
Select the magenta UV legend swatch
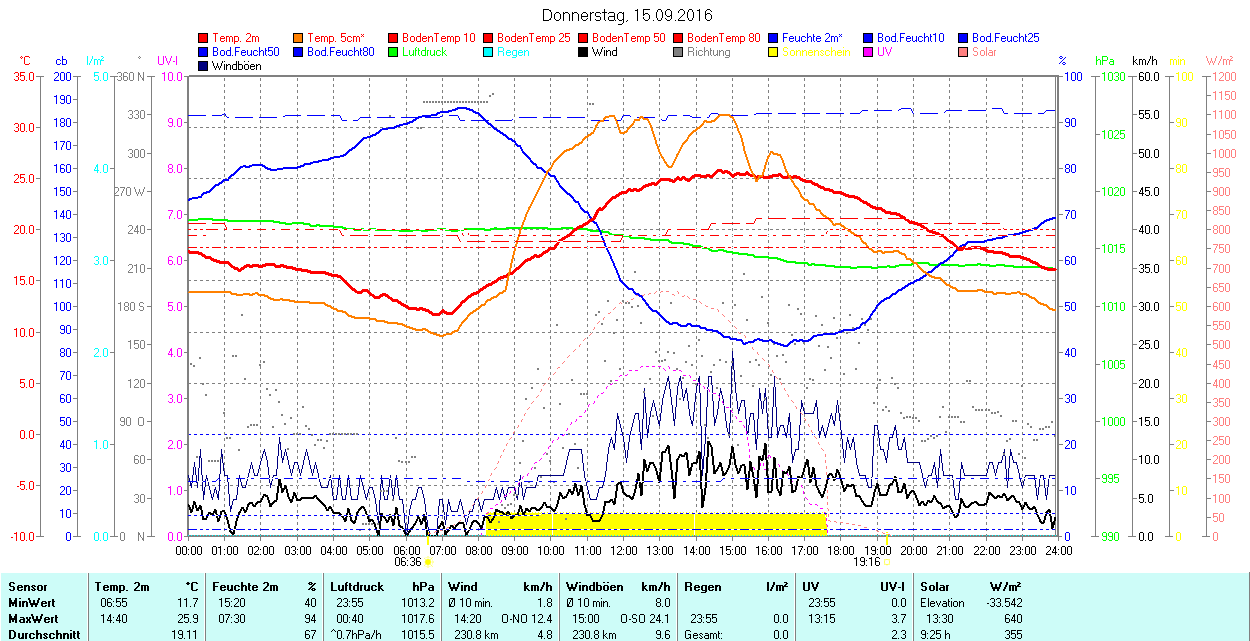868,52
